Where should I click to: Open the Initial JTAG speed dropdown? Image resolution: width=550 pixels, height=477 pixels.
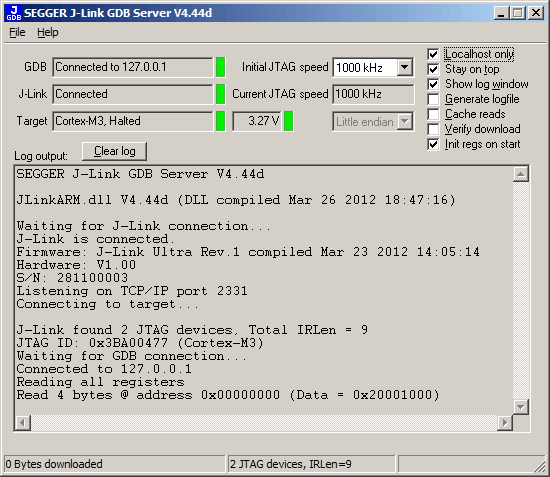point(404,67)
